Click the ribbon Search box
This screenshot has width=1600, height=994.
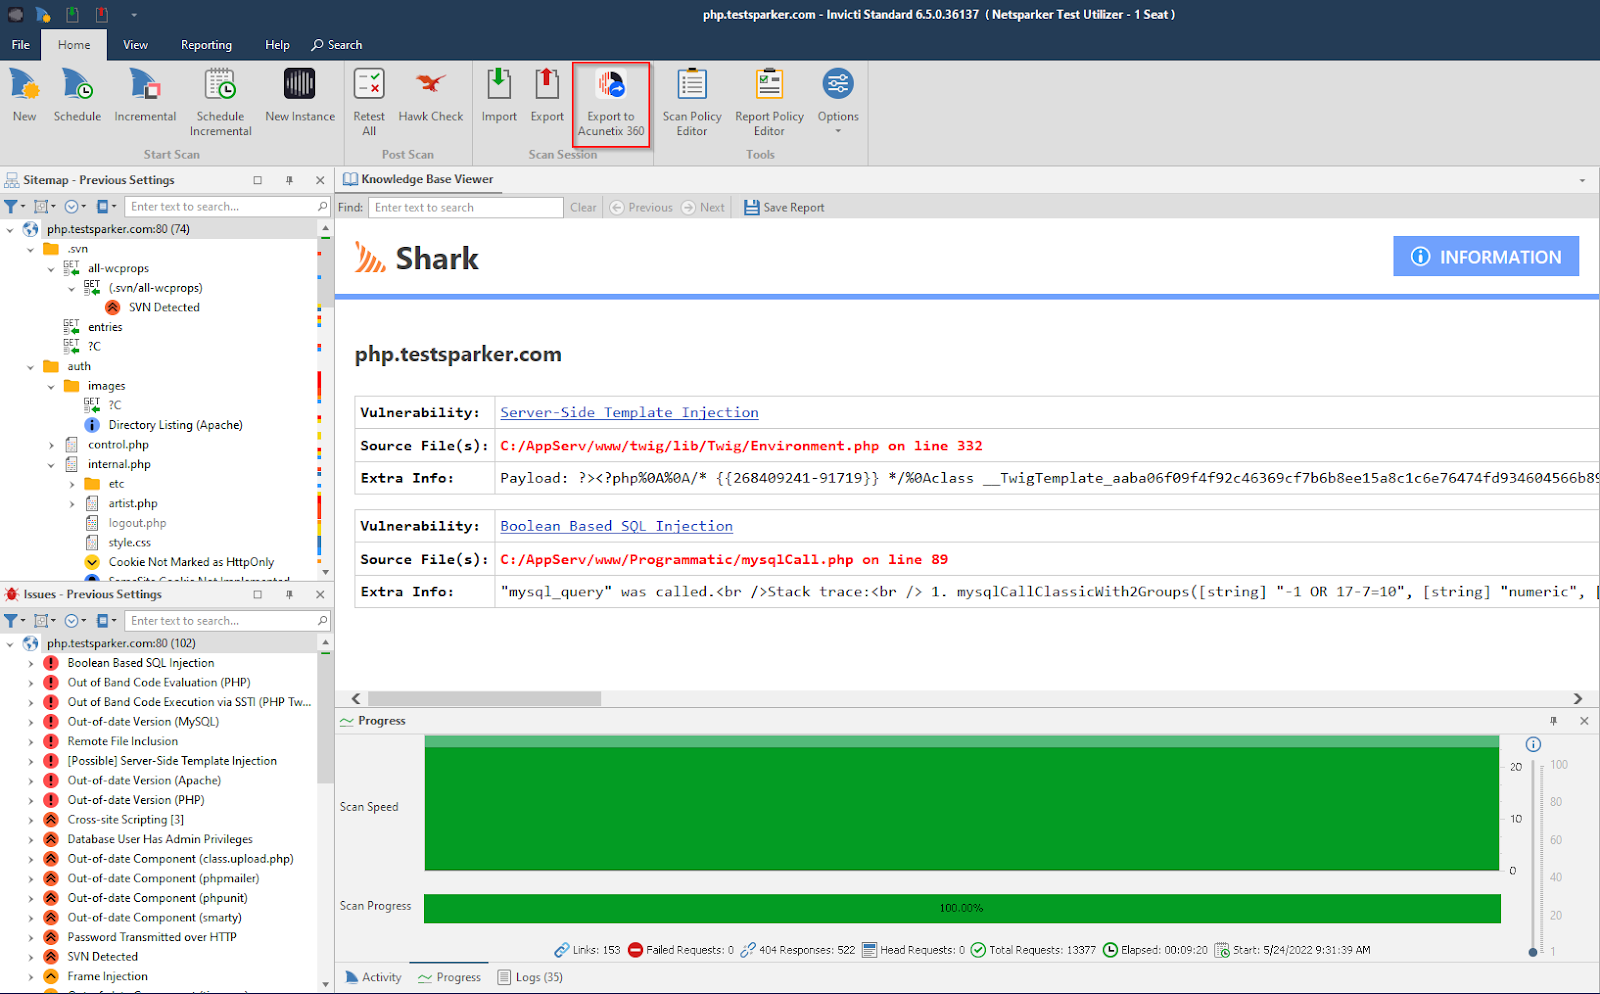pos(337,45)
